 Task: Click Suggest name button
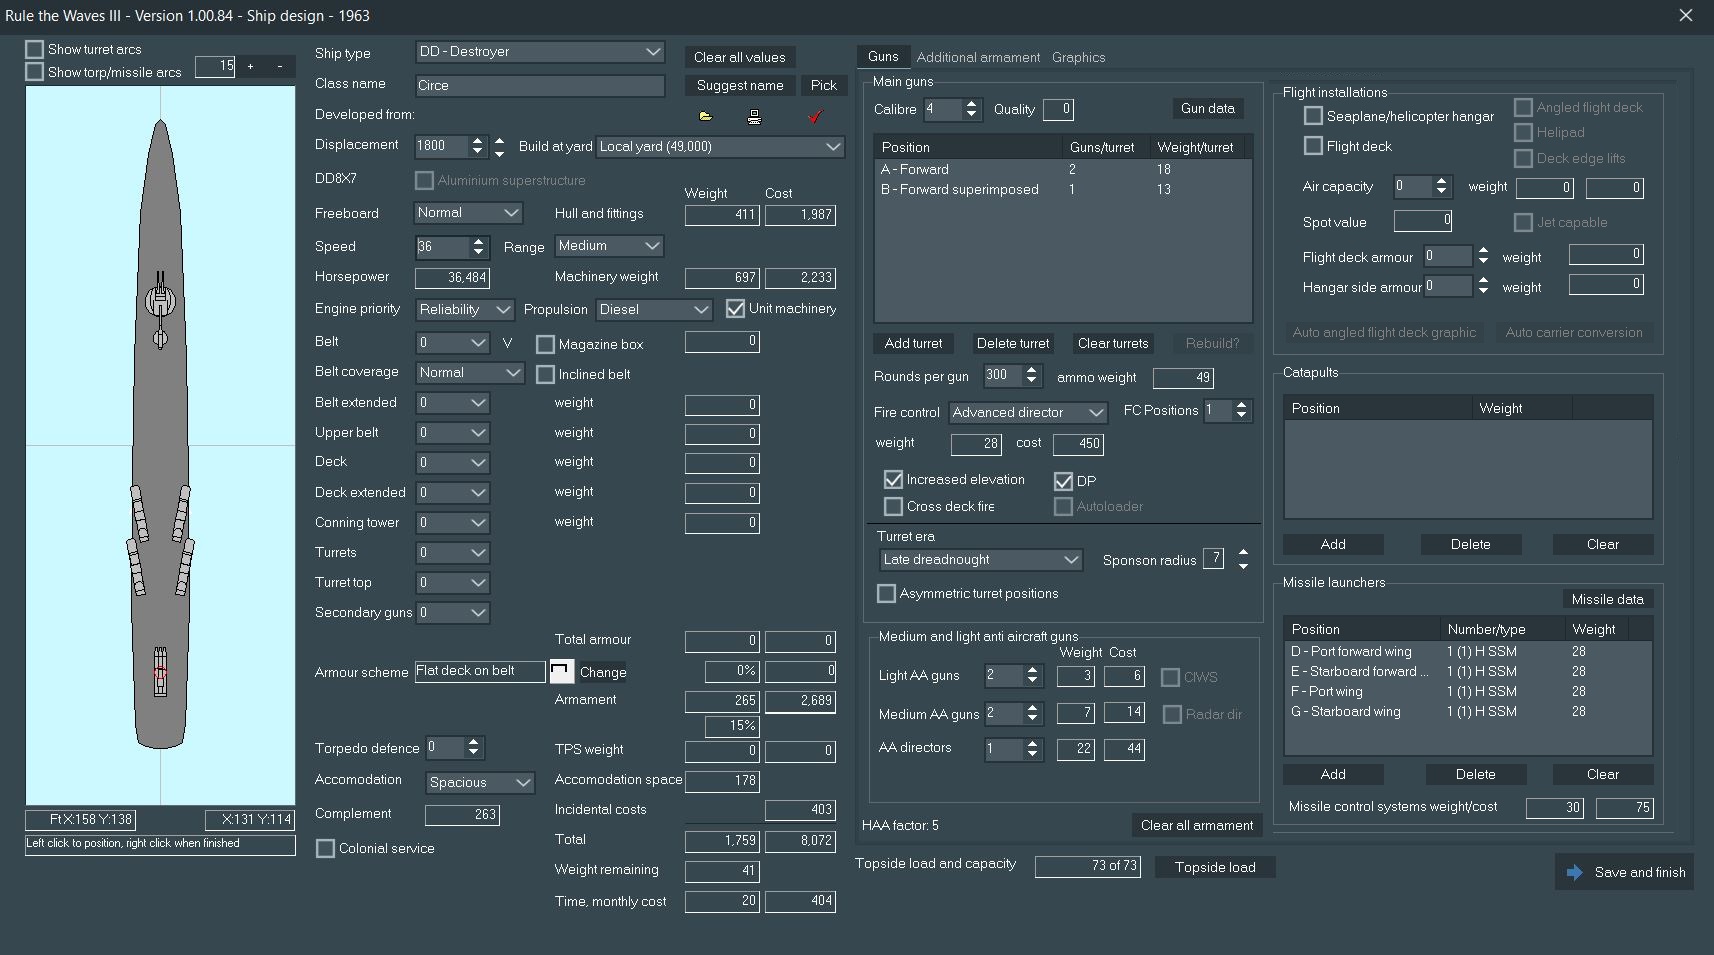[740, 85]
